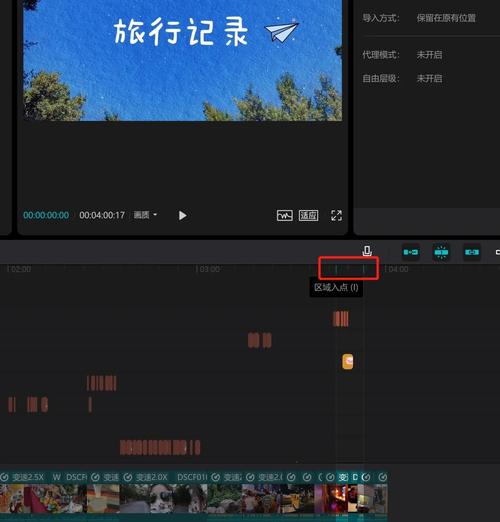Click the total duration 00:04:00:17
This screenshot has width=500, height=522.
coord(102,215)
